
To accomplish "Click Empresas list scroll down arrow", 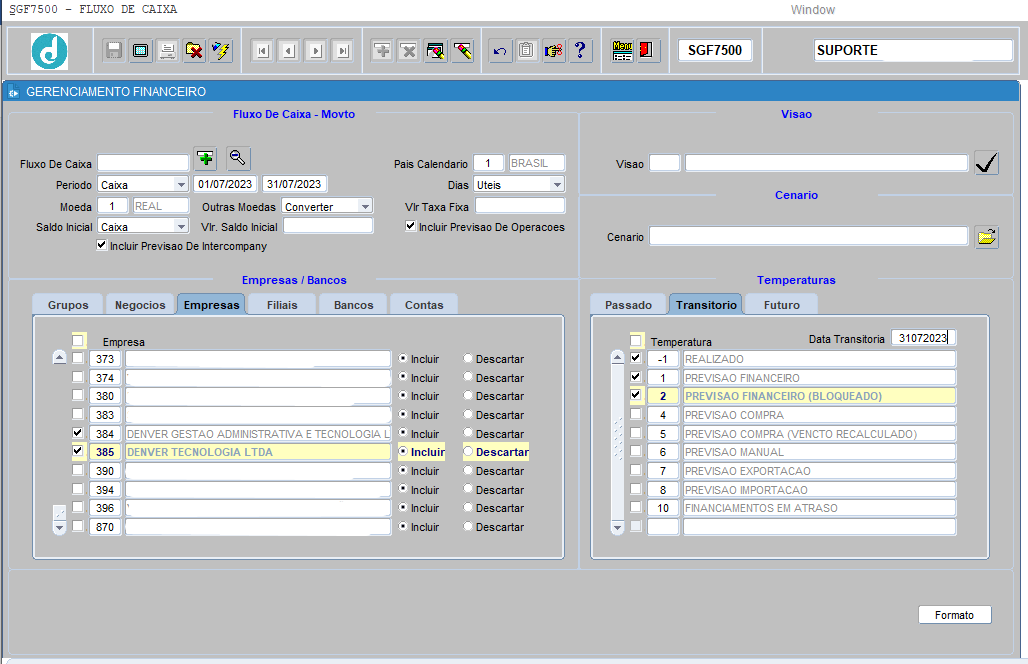I will 60,527.
